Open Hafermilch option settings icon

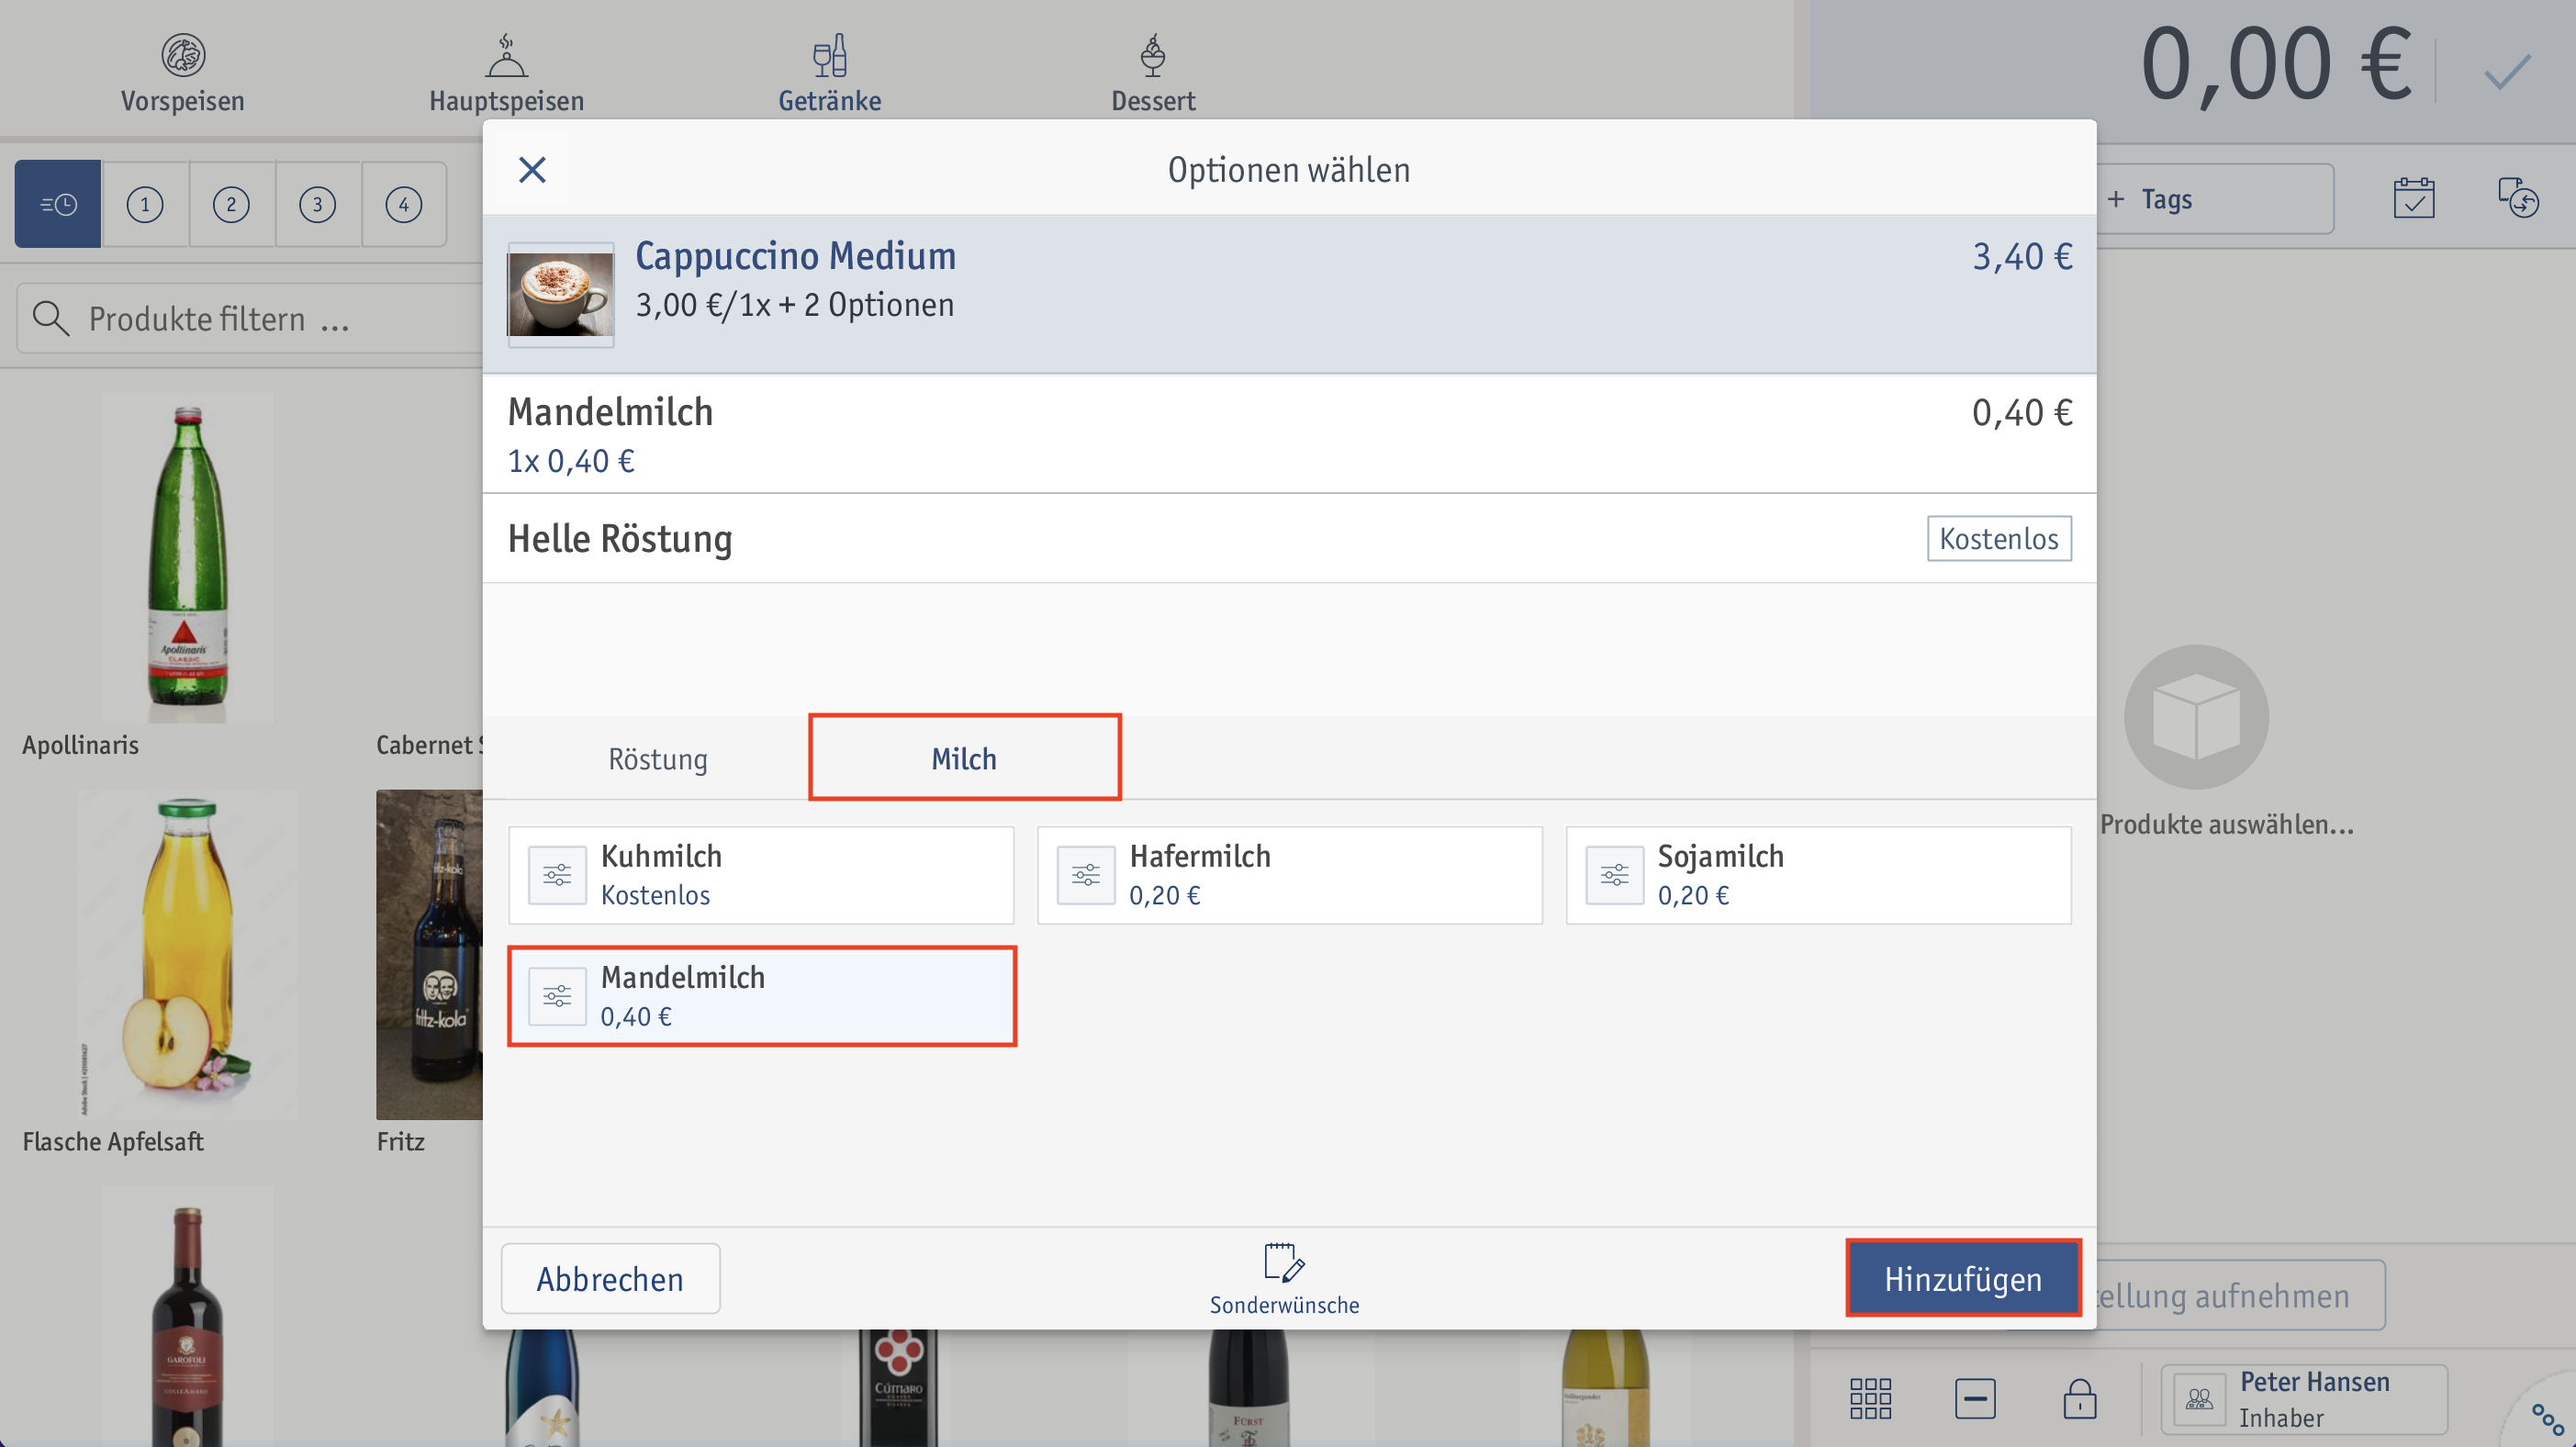point(1086,875)
